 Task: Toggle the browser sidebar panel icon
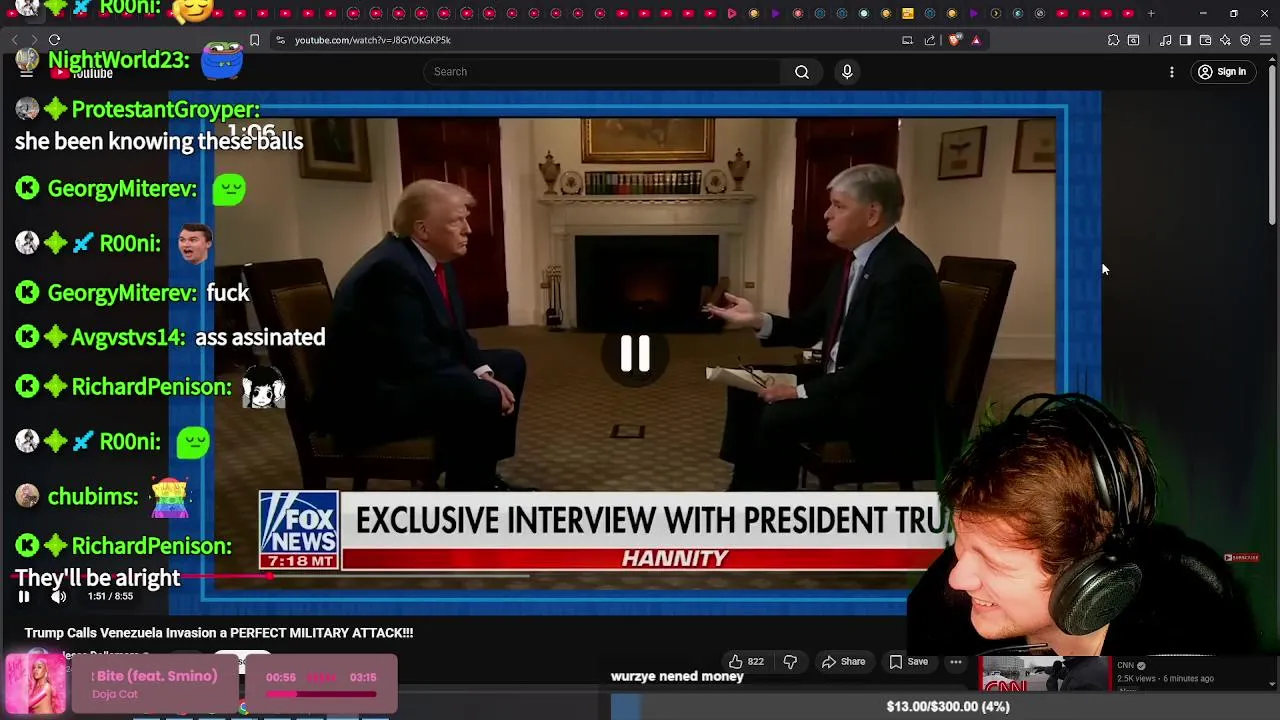tap(1185, 40)
